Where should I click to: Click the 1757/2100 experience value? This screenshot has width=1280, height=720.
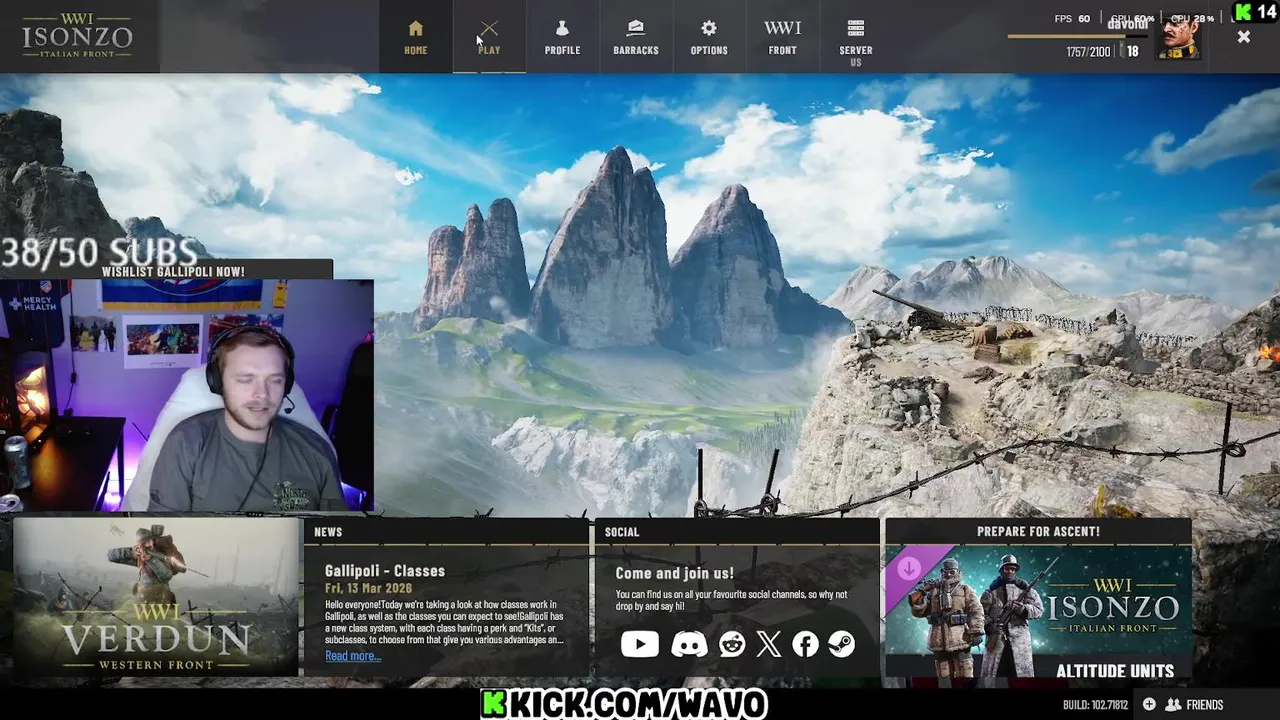1088,52
